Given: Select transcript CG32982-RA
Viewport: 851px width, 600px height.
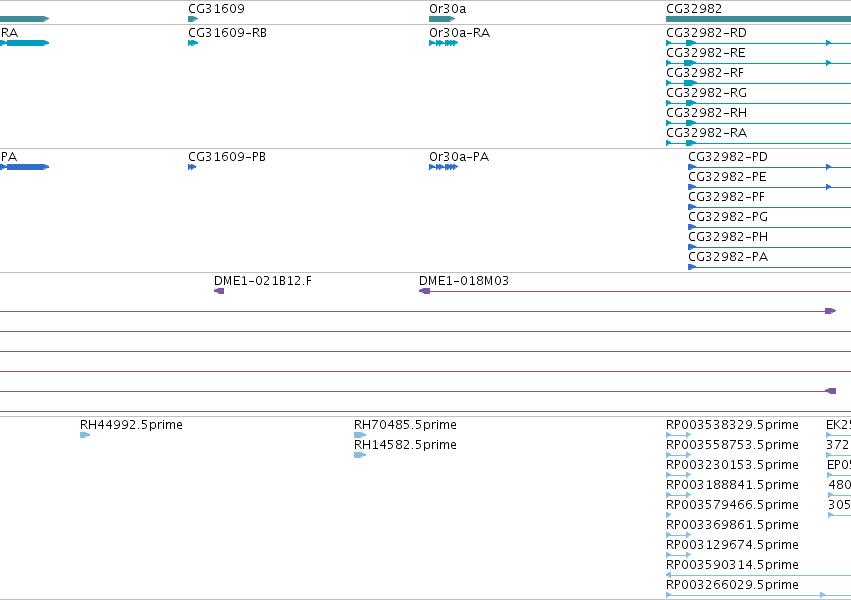Looking at the screenshot, I should pyautogui.click(x=706, y=133).
